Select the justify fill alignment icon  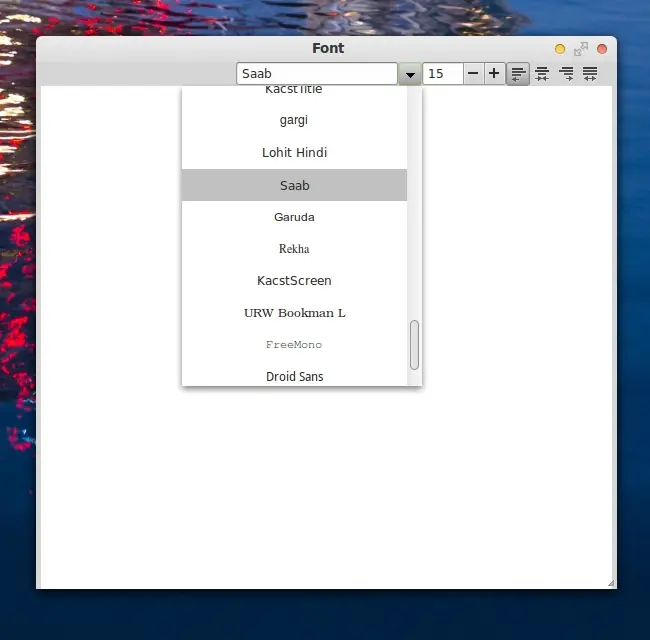[590, 74]
